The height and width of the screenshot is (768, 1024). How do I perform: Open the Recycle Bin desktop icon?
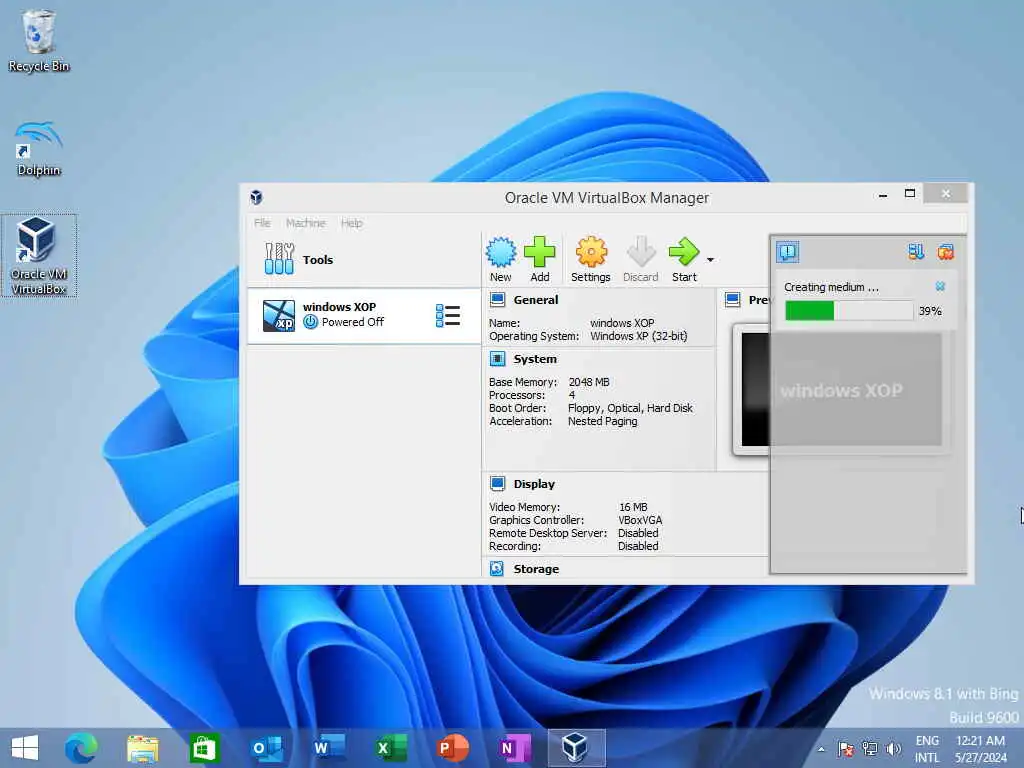tap(39, 40)
